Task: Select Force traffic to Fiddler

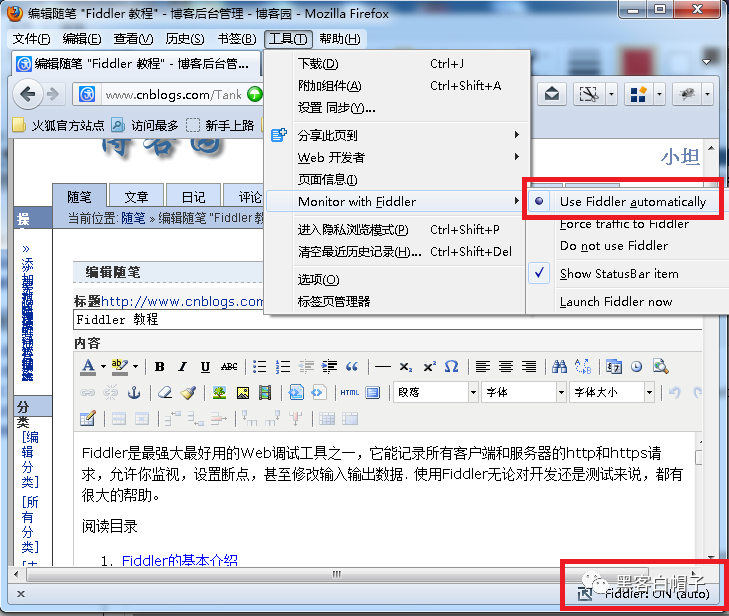Action: (x=624, y=224)
